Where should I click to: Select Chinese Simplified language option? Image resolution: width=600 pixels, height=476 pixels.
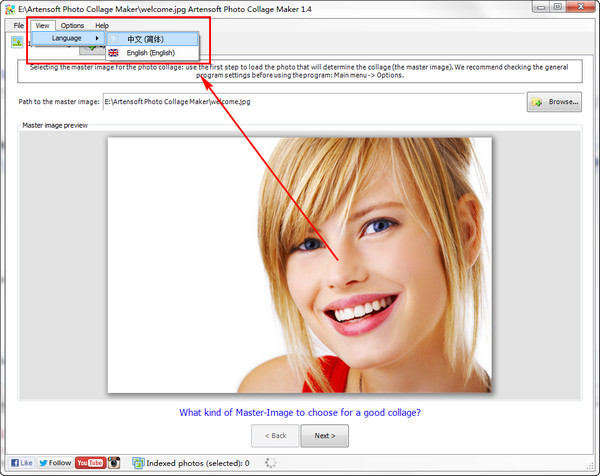tap(152, 39)
